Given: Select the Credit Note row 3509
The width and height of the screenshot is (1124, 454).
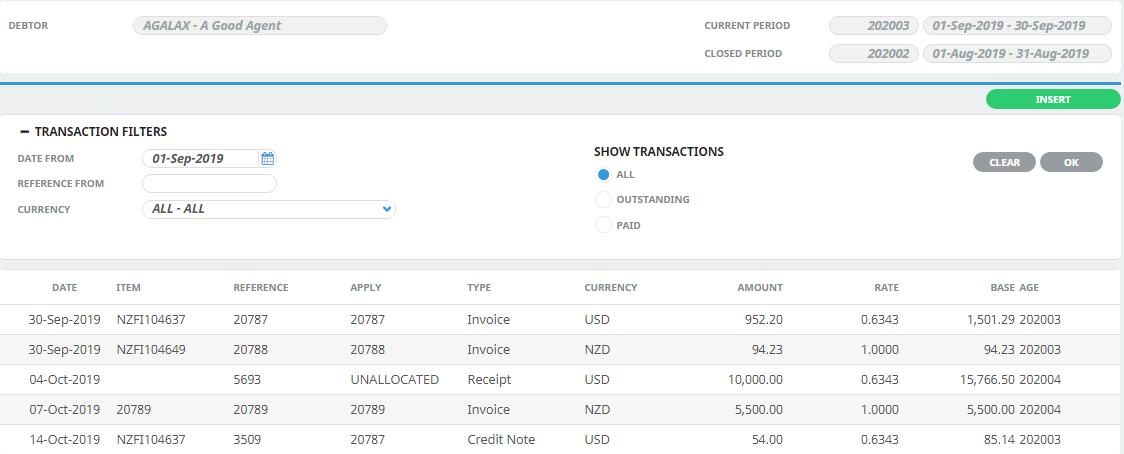Looking at the screenshot, I should tap(562, 439).
